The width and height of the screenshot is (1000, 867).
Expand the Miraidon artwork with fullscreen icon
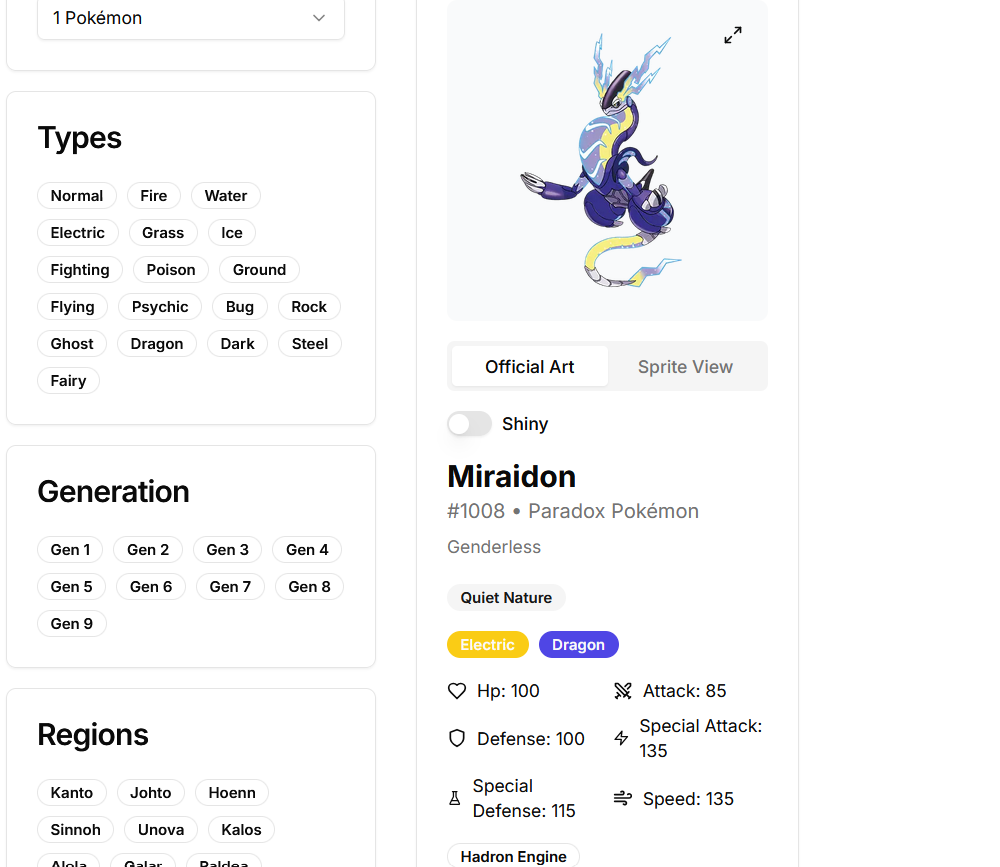click(x=733, y=35)
